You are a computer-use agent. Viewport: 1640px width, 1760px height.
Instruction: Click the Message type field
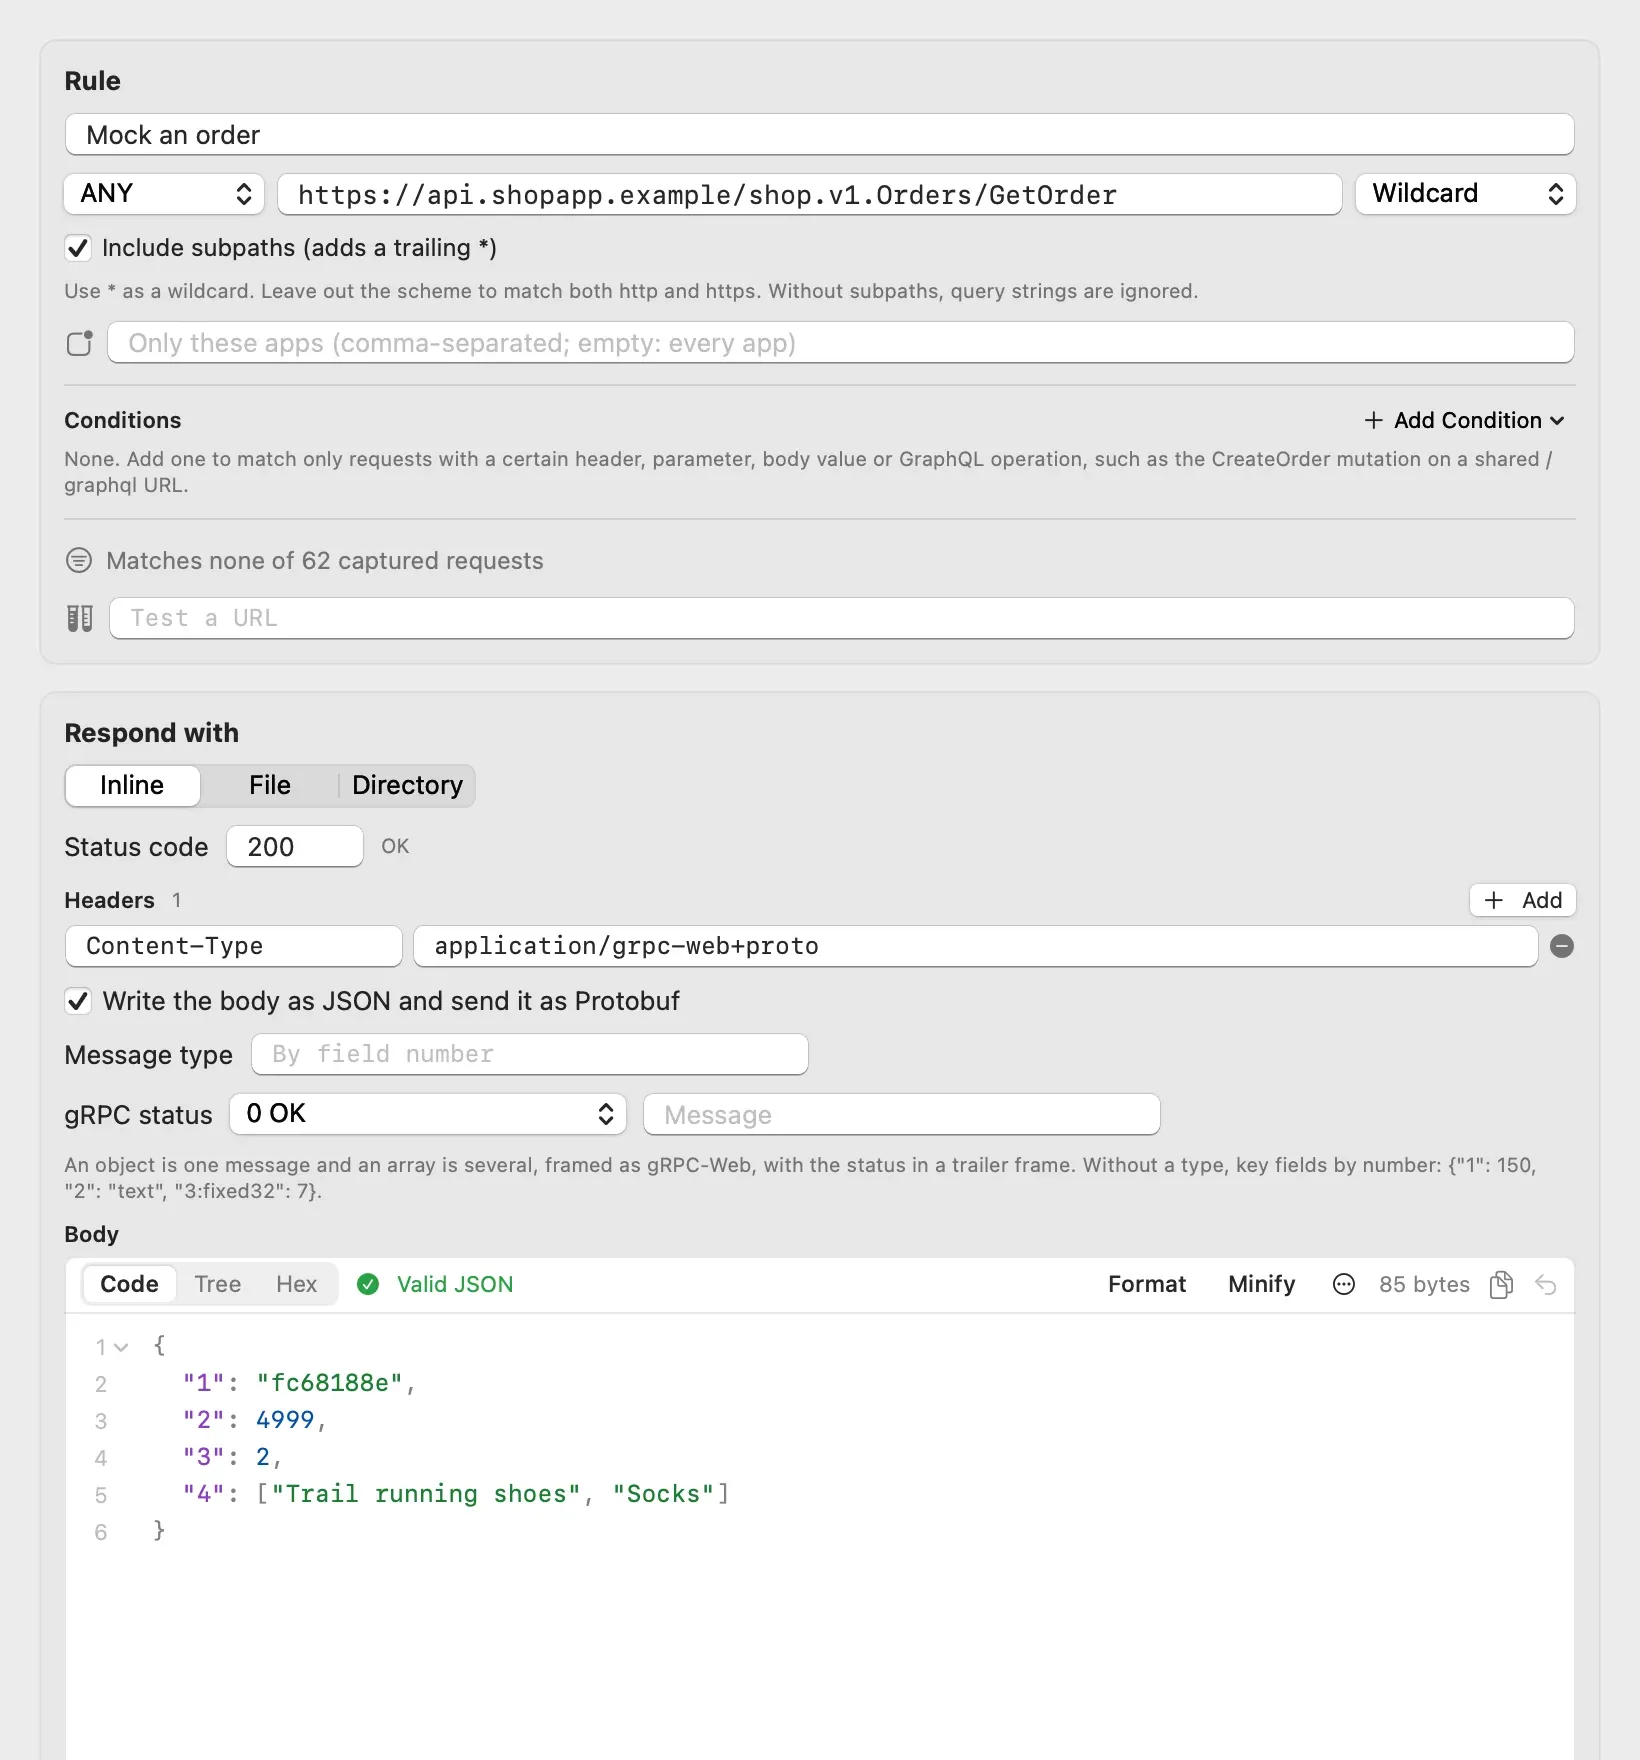coord(530,1054)
